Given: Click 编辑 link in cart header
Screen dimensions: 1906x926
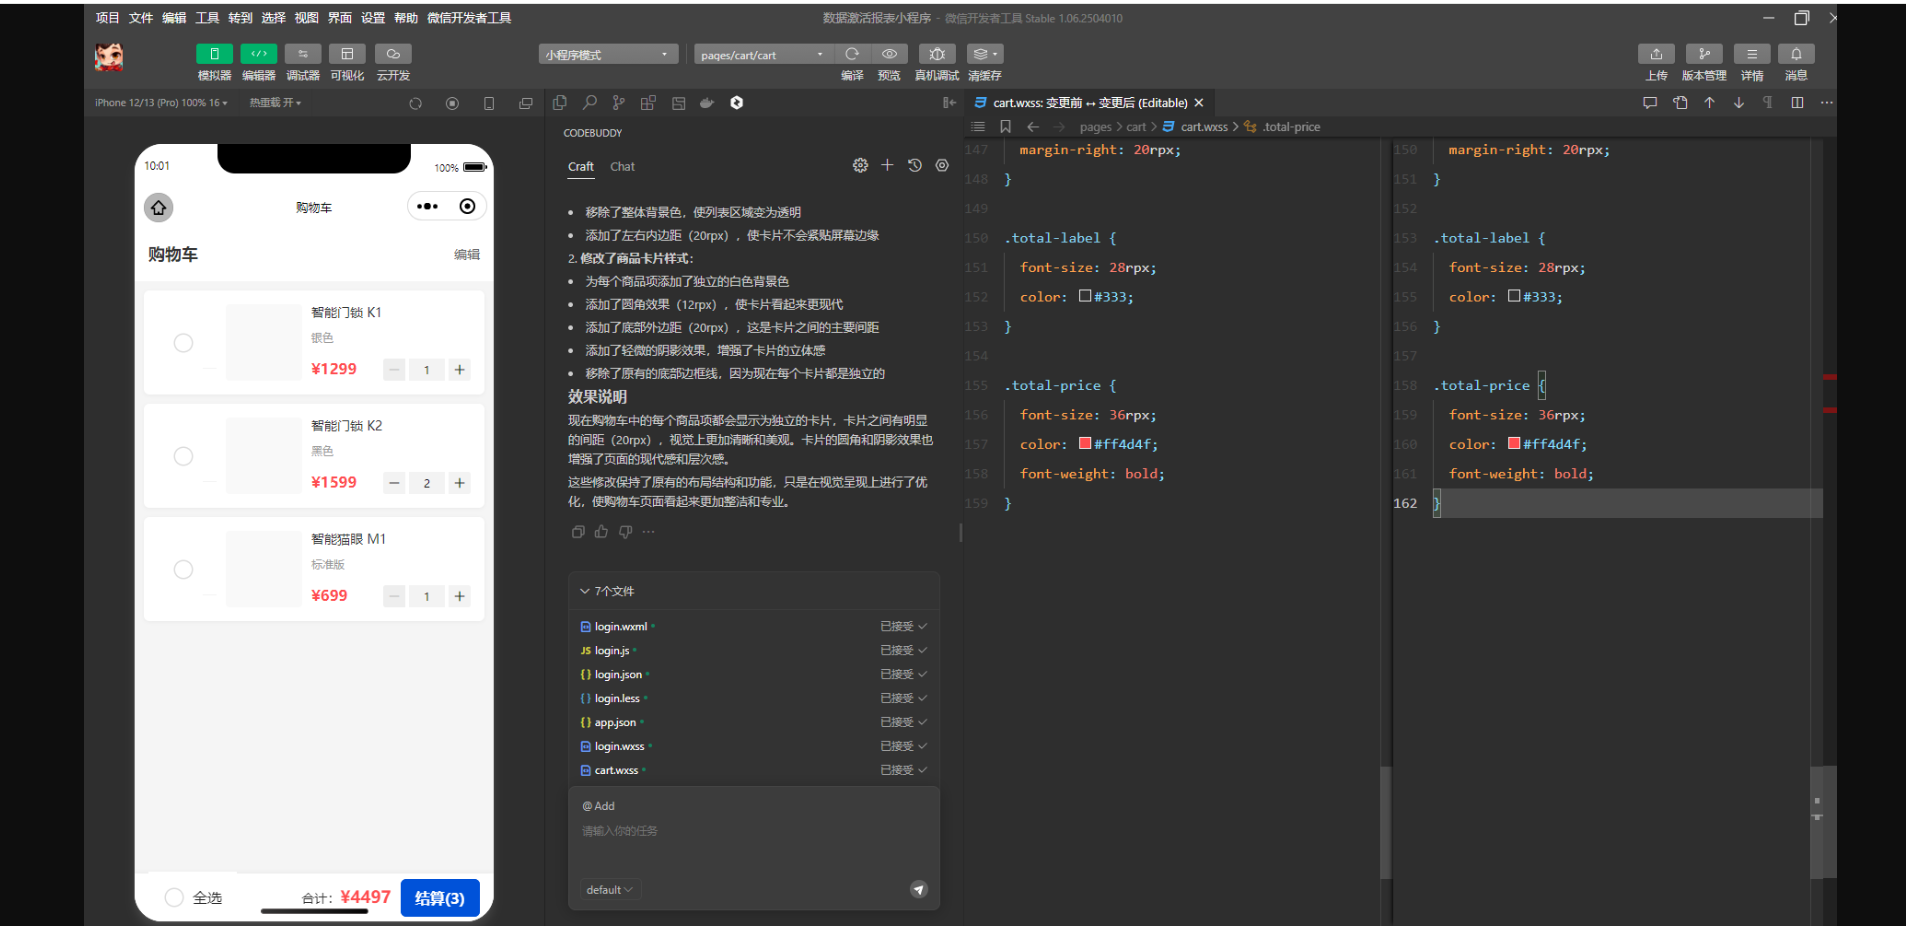Looking at the screenshot, I should (467, 255).
